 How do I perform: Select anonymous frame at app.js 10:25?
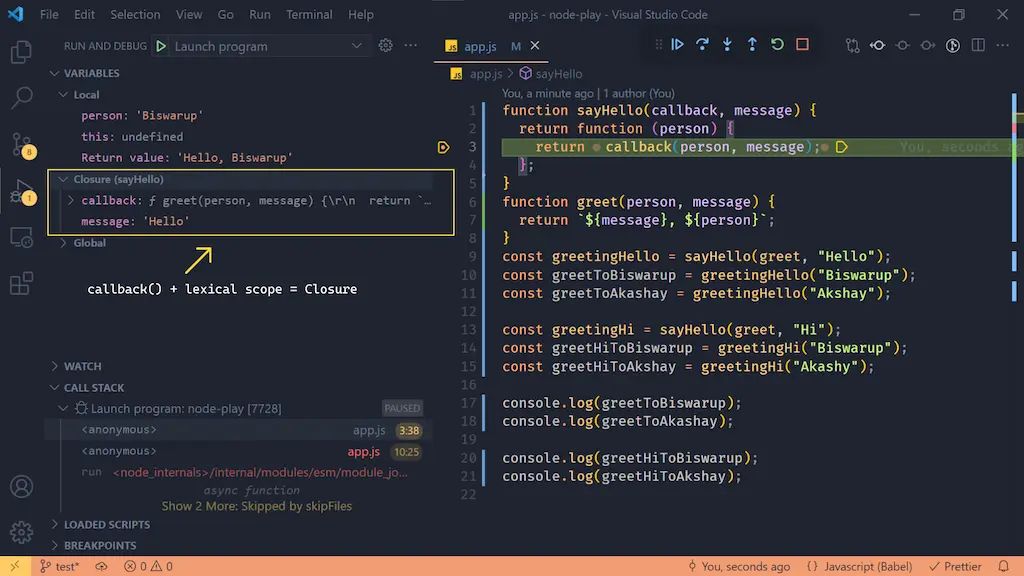240,451
